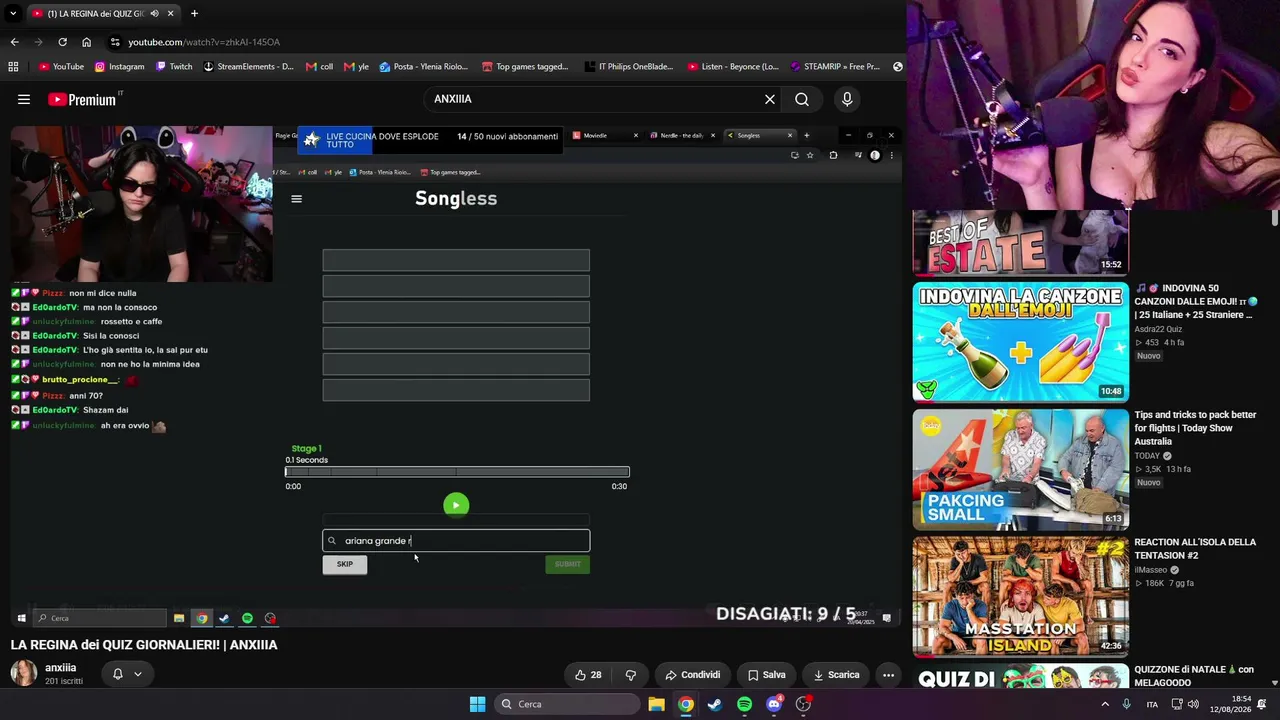Open the Top games tagged bookmark
This screenshot has width=1280, height=720.
[525, 67]
